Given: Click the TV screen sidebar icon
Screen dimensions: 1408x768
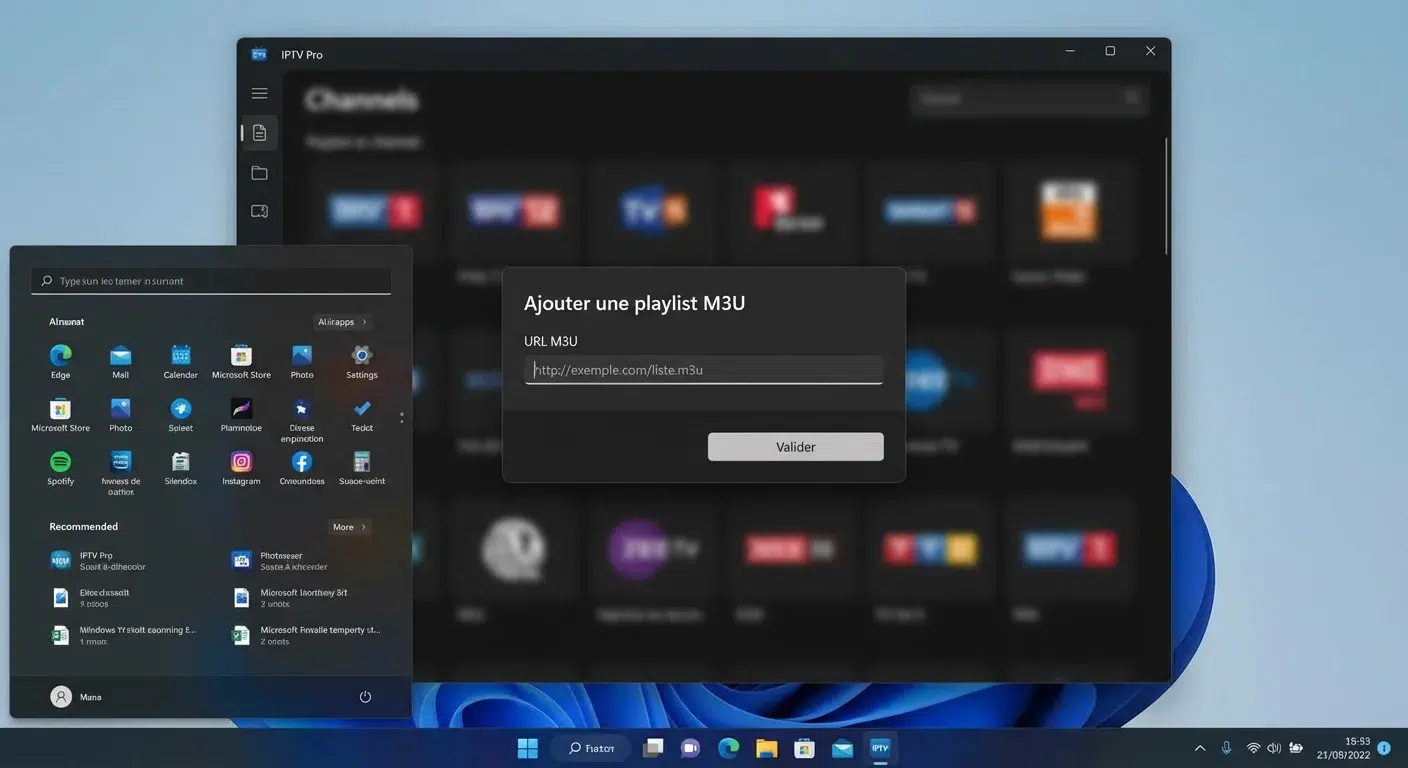Looking at the screenshot, I should click(259, 211).
